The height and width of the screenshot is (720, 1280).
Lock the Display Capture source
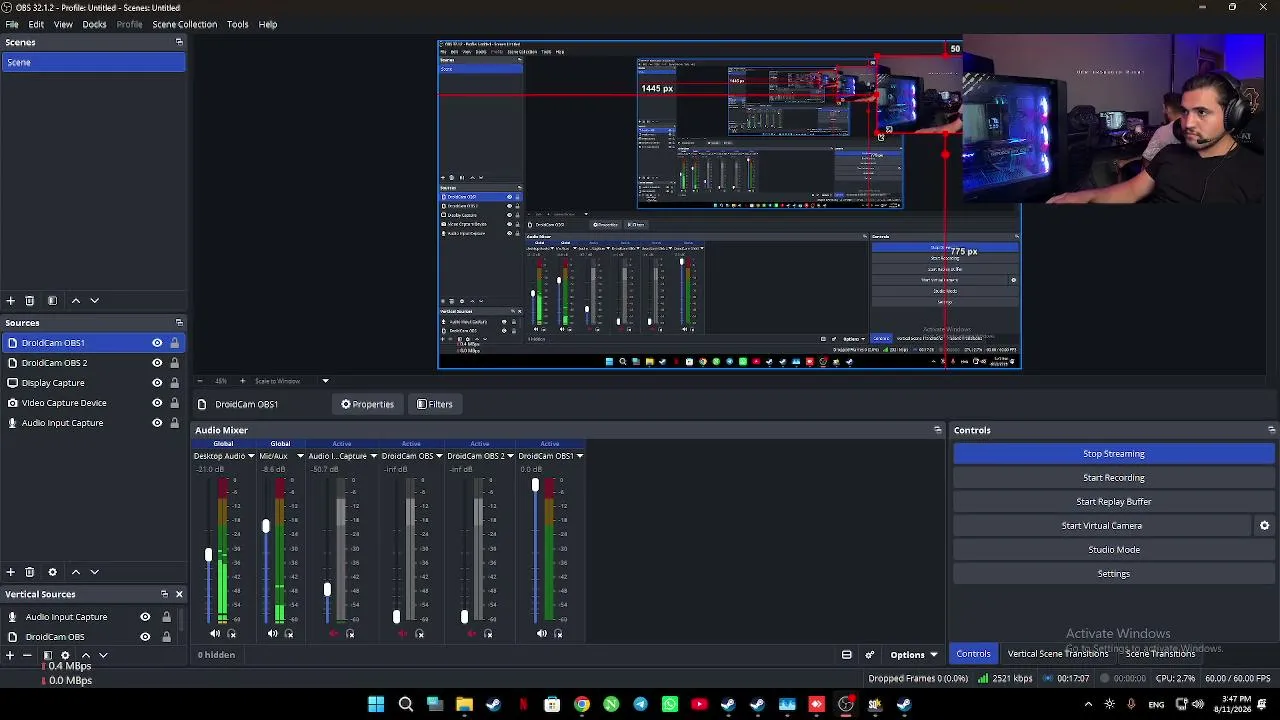coord(174,383)
